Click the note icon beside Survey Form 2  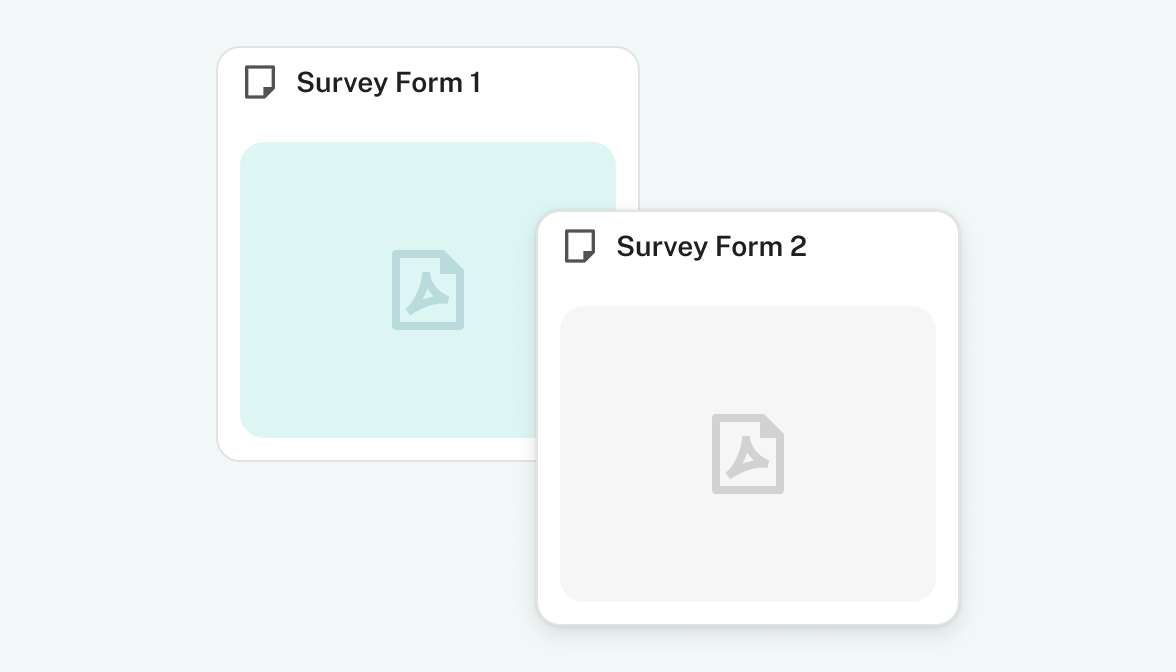[x=580, y=246]
